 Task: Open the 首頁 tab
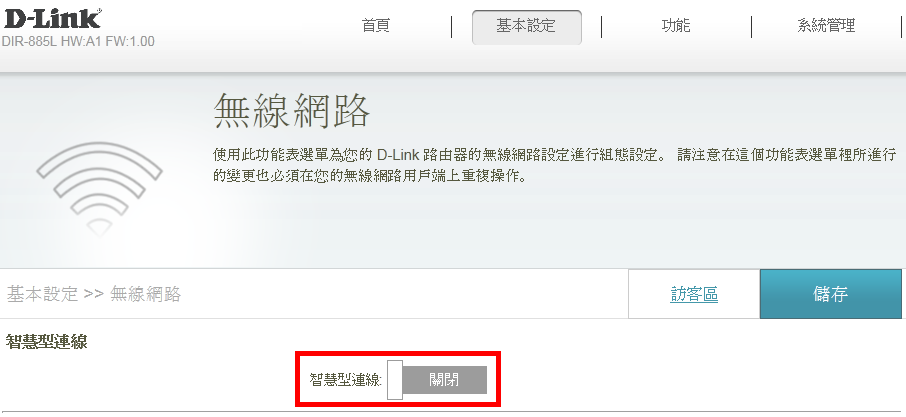click(x=376, y=26)
